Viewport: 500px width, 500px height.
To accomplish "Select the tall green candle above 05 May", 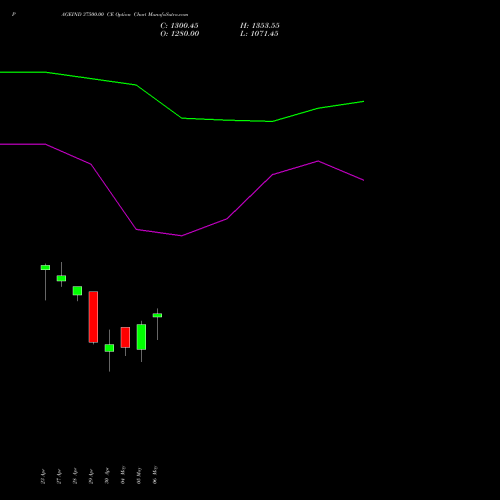I will (141, 337).
